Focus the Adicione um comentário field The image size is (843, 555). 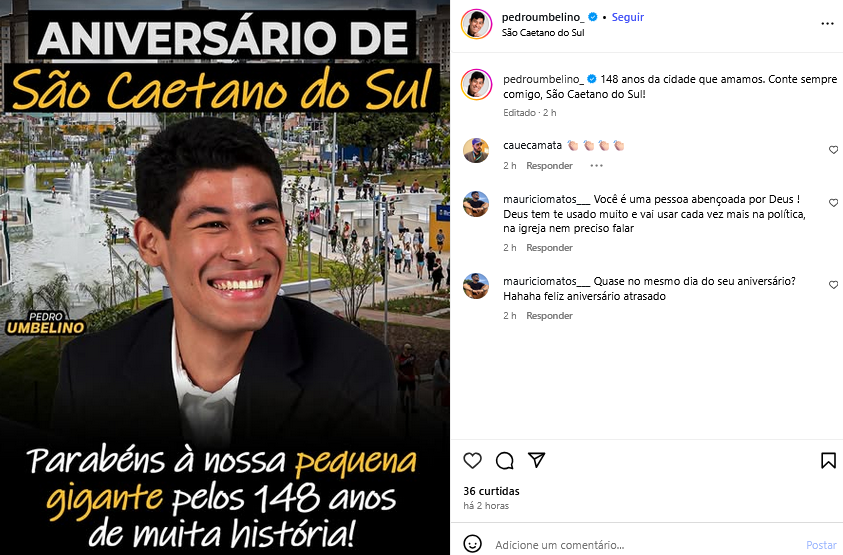click(x=645, y=545)
